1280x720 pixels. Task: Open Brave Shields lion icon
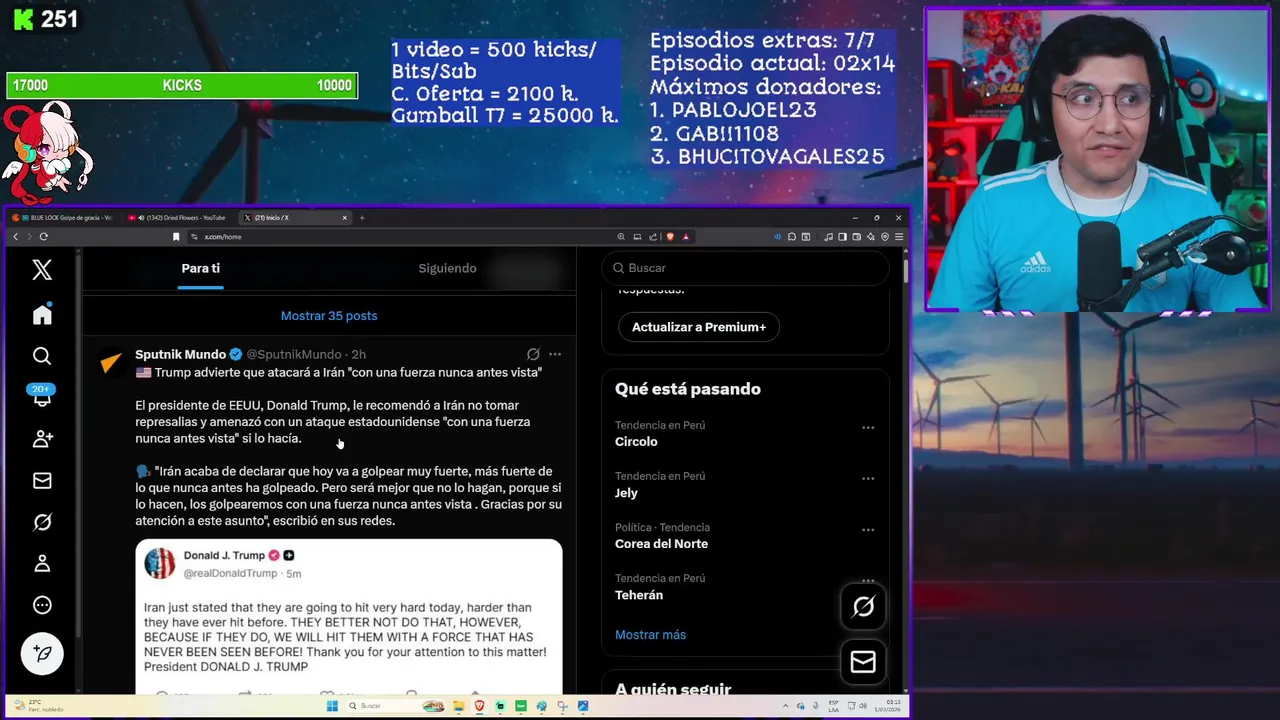tap(670, 237)
